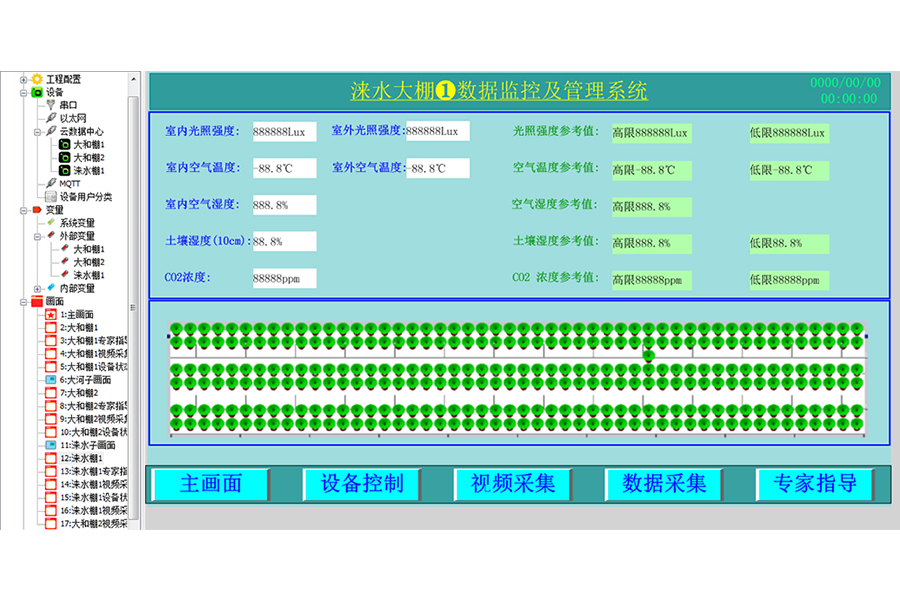Click the 室内光照强度 value field
Viewport: 900px width, 600px height.
(284, 131)
